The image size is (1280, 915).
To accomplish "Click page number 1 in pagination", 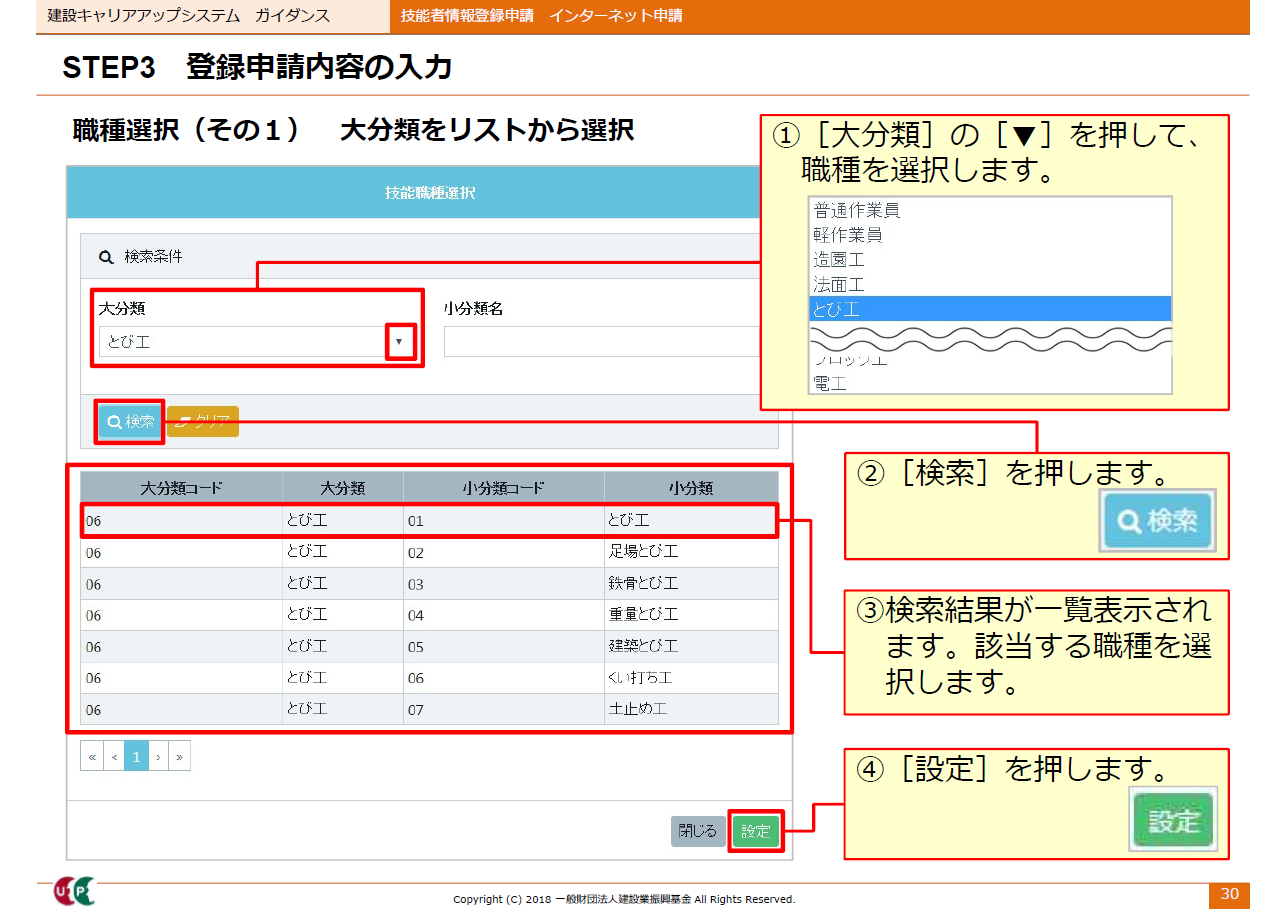I will 136,757.
